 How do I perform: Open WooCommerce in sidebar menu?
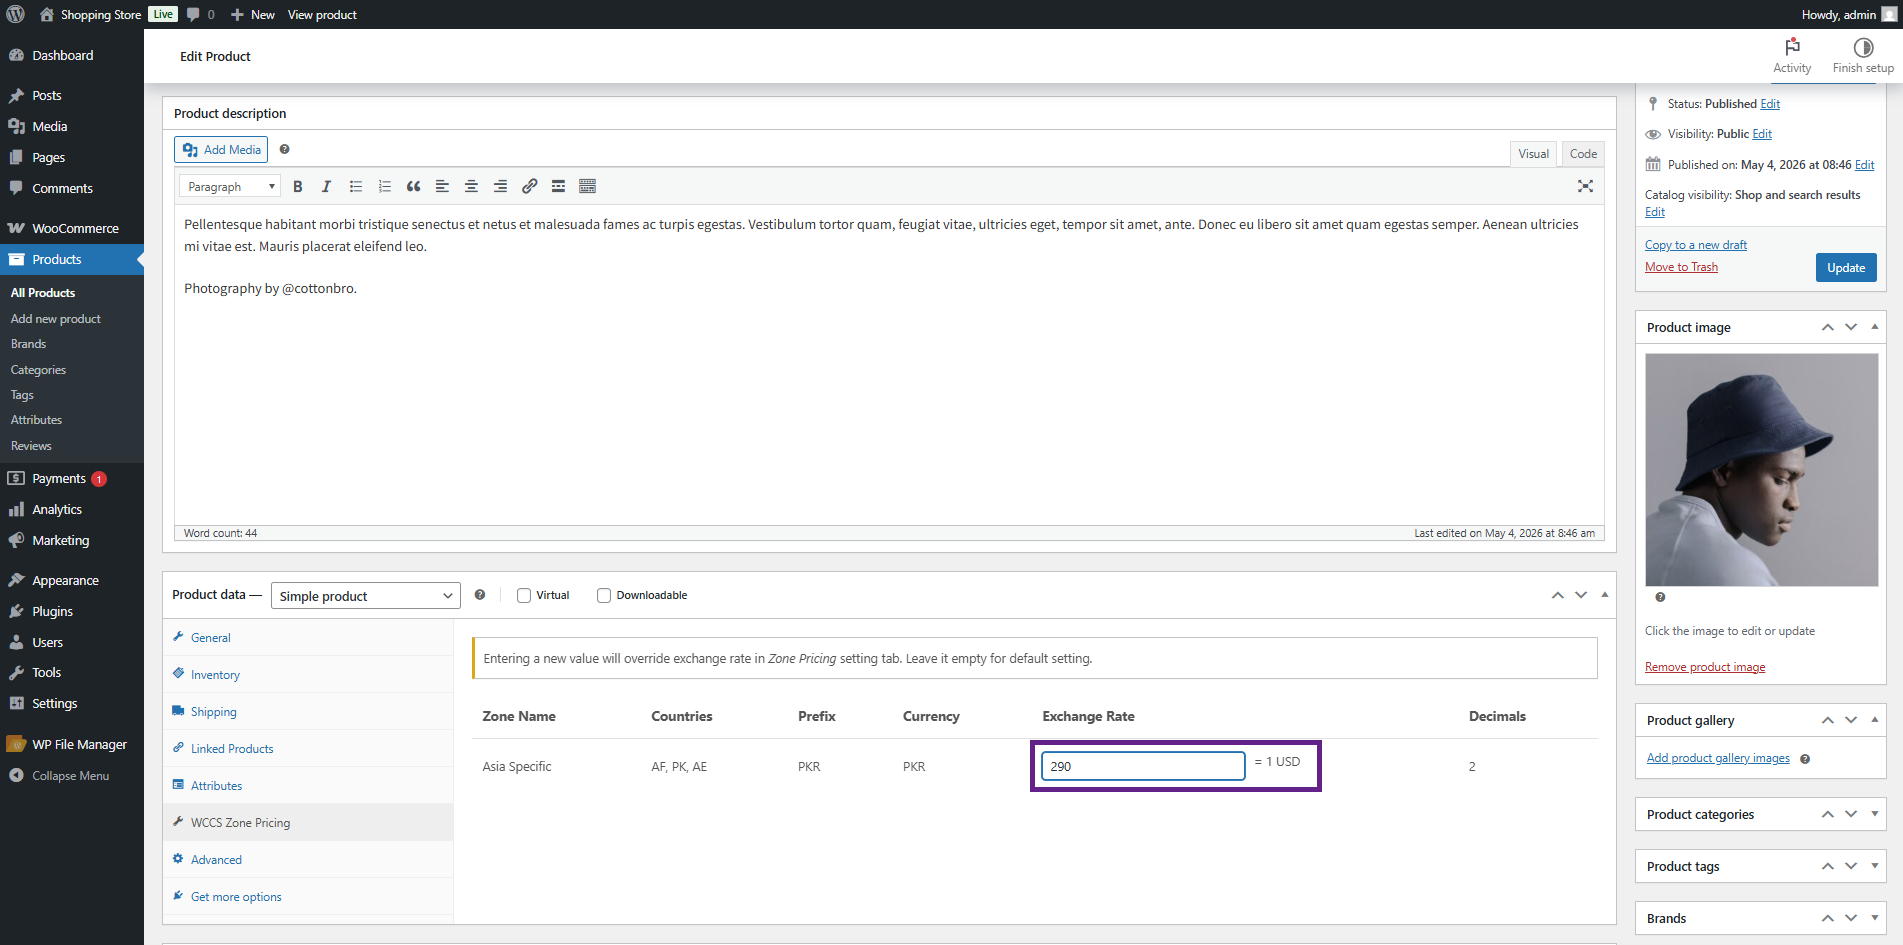coord(72,228)
